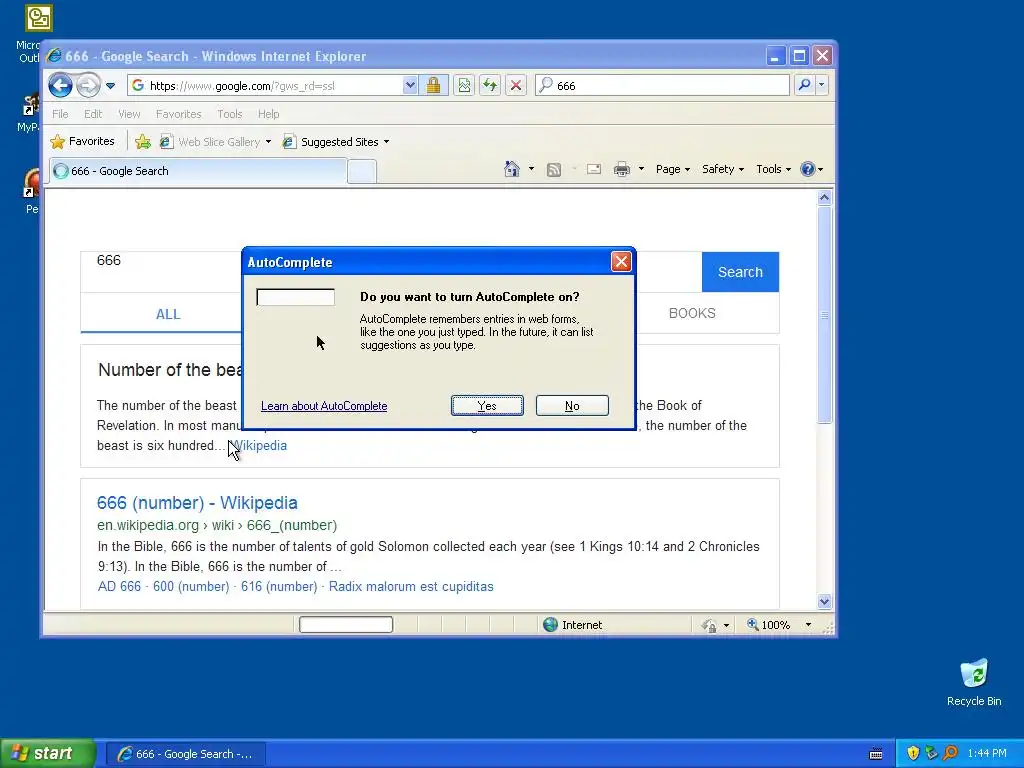1024x768 pixels.
Task: Open the Favorites menu
Action: tap(178, 114)
